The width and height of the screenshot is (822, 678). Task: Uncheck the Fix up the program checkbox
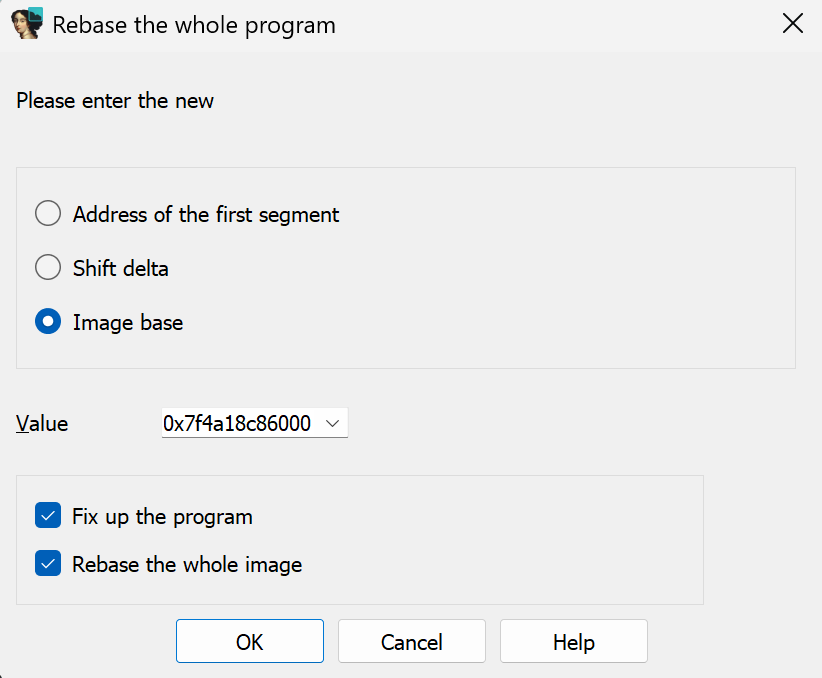48,515
